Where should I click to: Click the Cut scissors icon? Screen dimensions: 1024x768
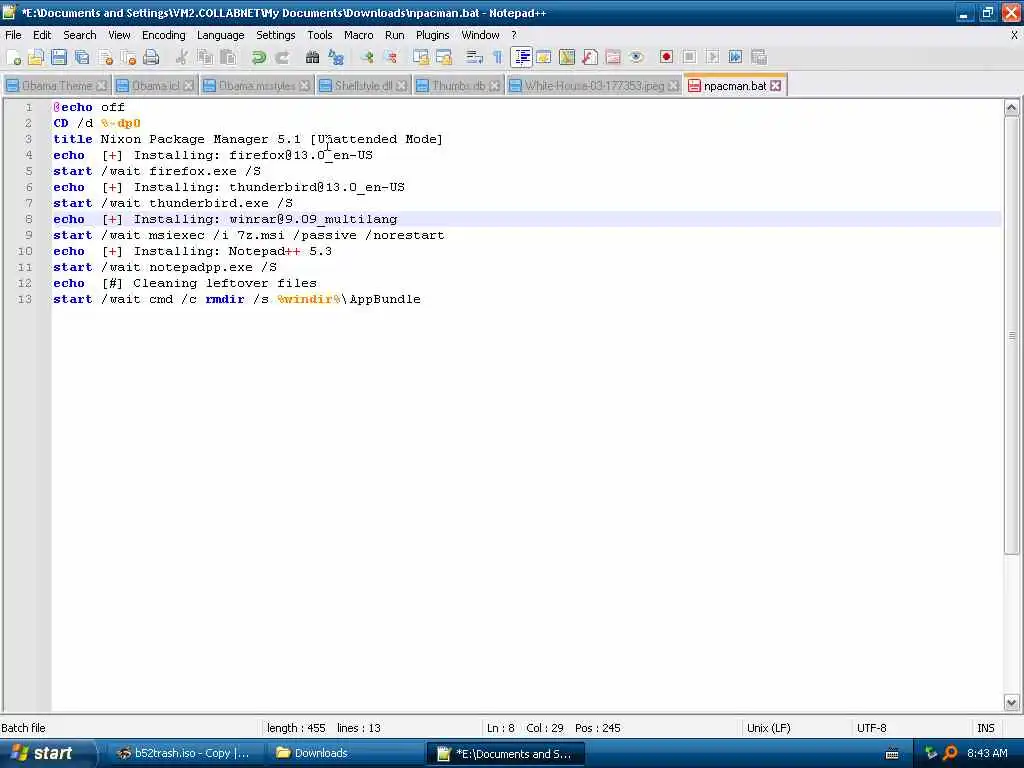click(x=182, y=57)
